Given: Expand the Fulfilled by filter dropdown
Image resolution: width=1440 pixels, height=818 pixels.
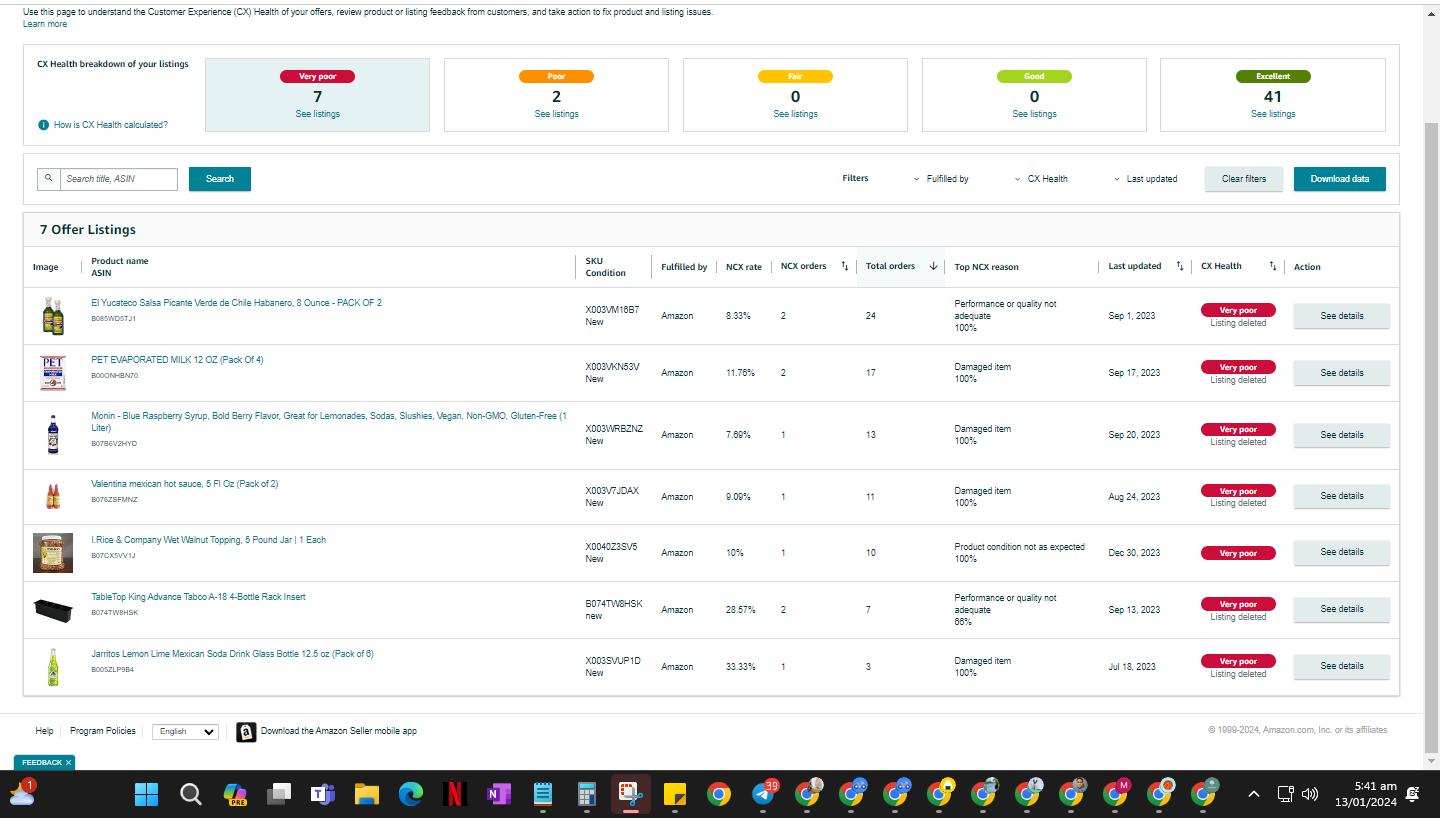Looking at the screenshot, I should click(x=940, y=179).
